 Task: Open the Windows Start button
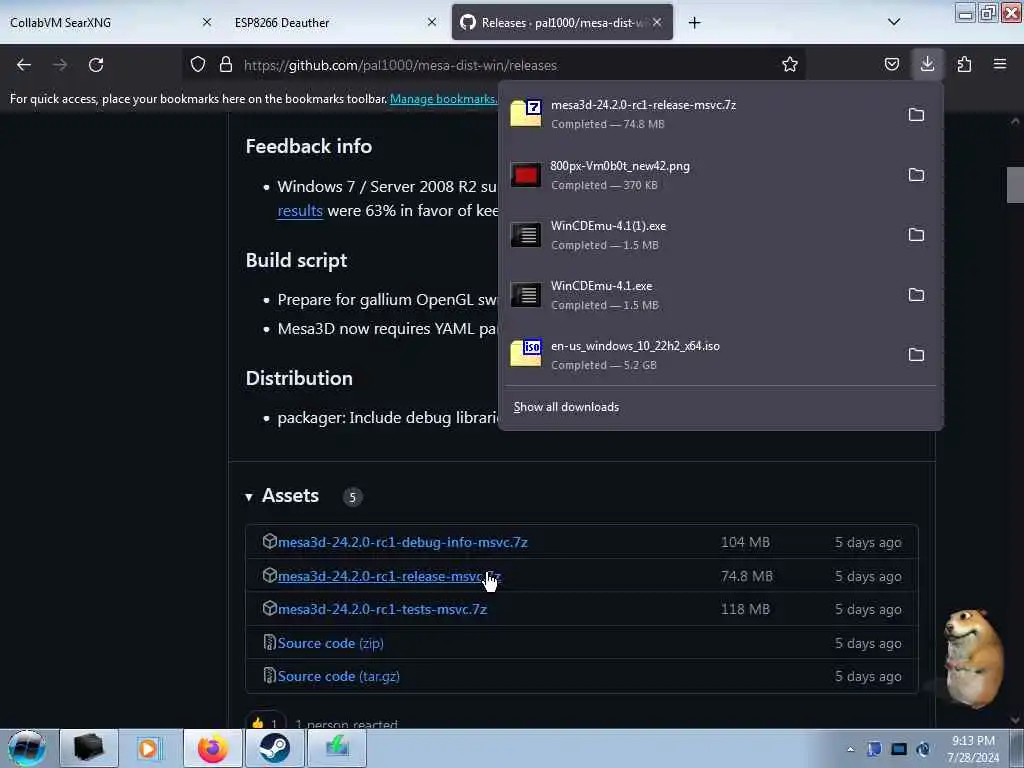coord(27,748)
